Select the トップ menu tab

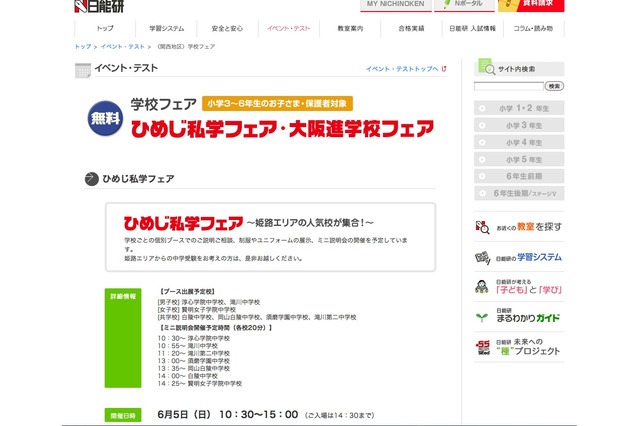point(105,28)
